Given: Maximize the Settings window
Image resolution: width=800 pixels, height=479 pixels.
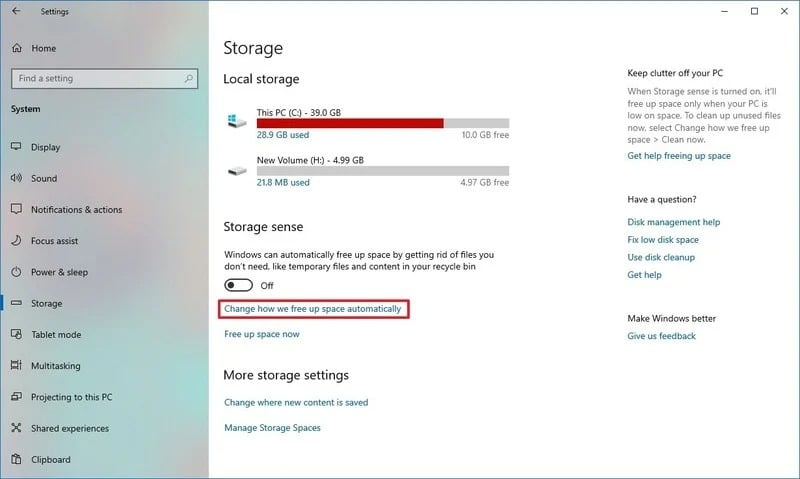Looking at the screenshot, I should [754, 11].
